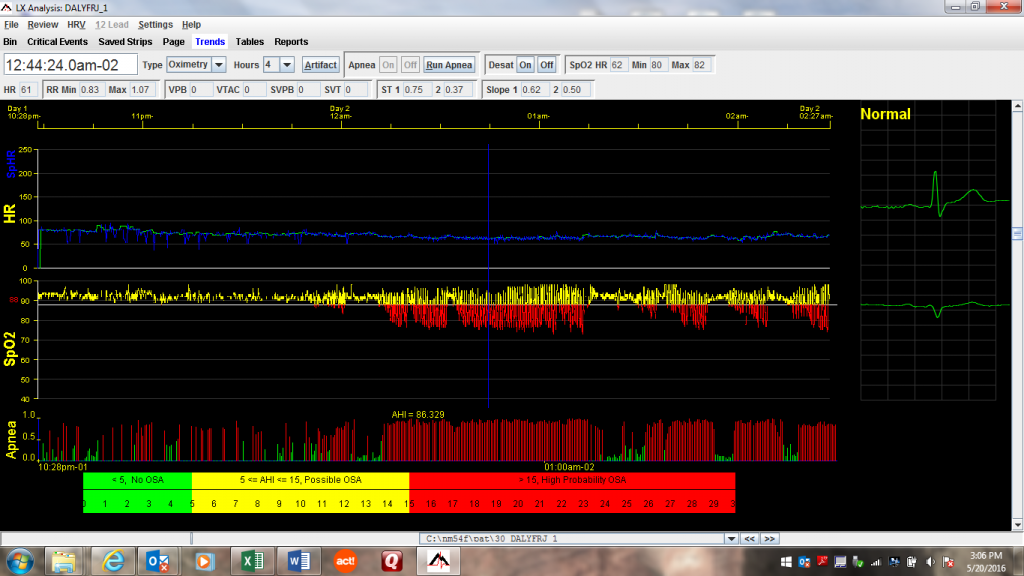Click the yellow Possible OSA scale section
Viewport: 1024px width, 576px height.
(x=300, y=492)
